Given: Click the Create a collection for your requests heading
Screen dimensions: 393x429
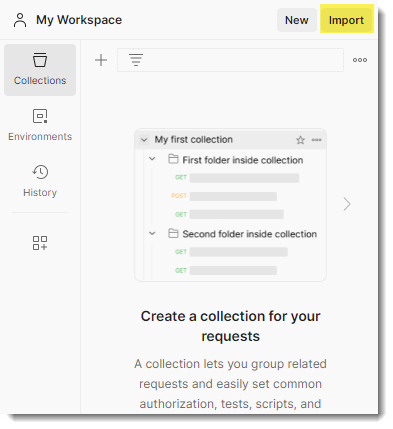Looking at the screenshot, I should point(230,326).
